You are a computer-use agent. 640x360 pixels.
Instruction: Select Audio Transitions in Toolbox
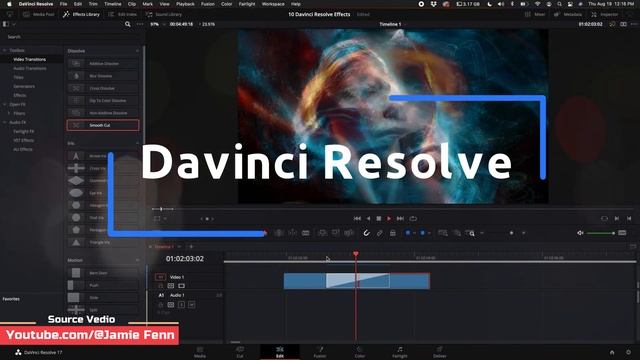[30, 69]
